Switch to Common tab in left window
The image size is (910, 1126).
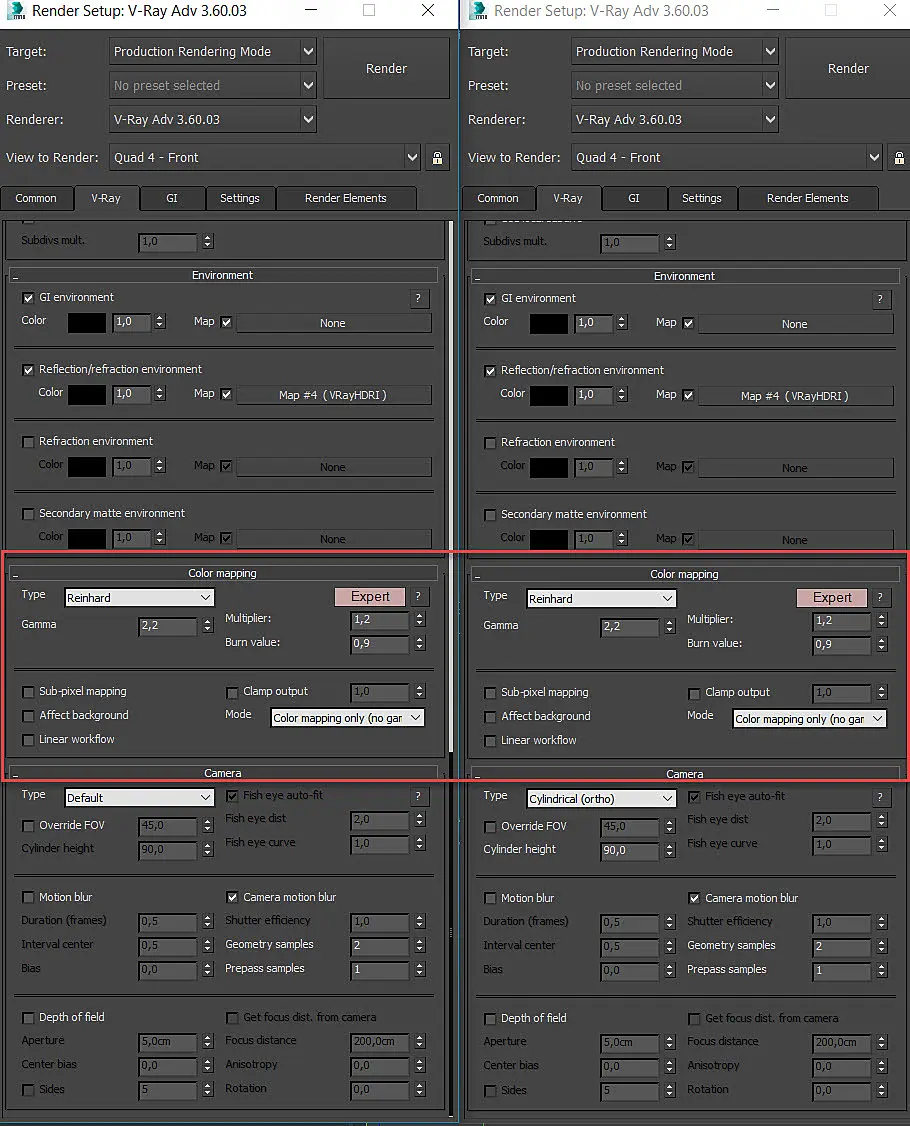(36, 198)
